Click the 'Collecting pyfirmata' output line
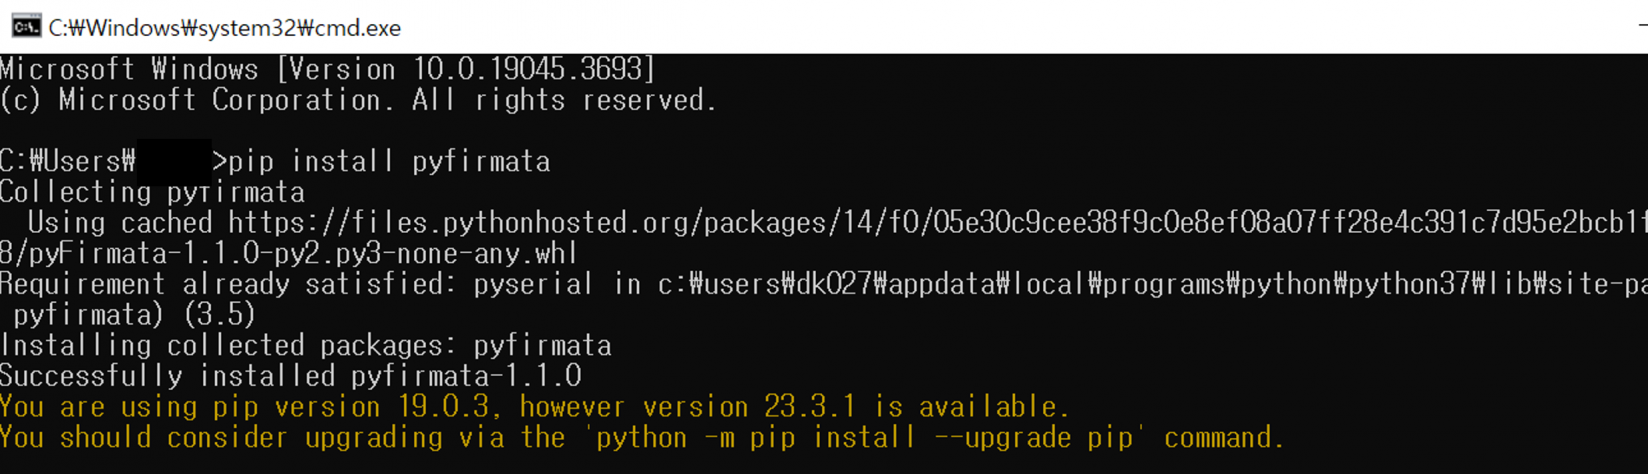The image size is (1648, 474). point(152,192)
